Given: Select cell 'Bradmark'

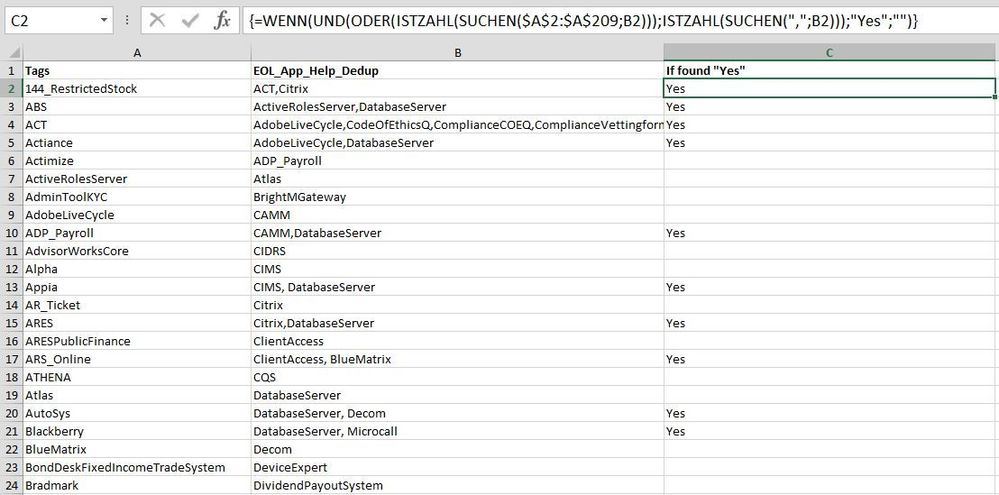Looking at the screenshot, I should 137,486.
